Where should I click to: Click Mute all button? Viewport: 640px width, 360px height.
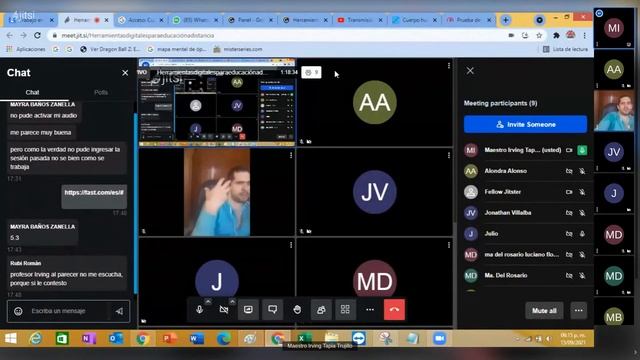[x=544, y=311]
